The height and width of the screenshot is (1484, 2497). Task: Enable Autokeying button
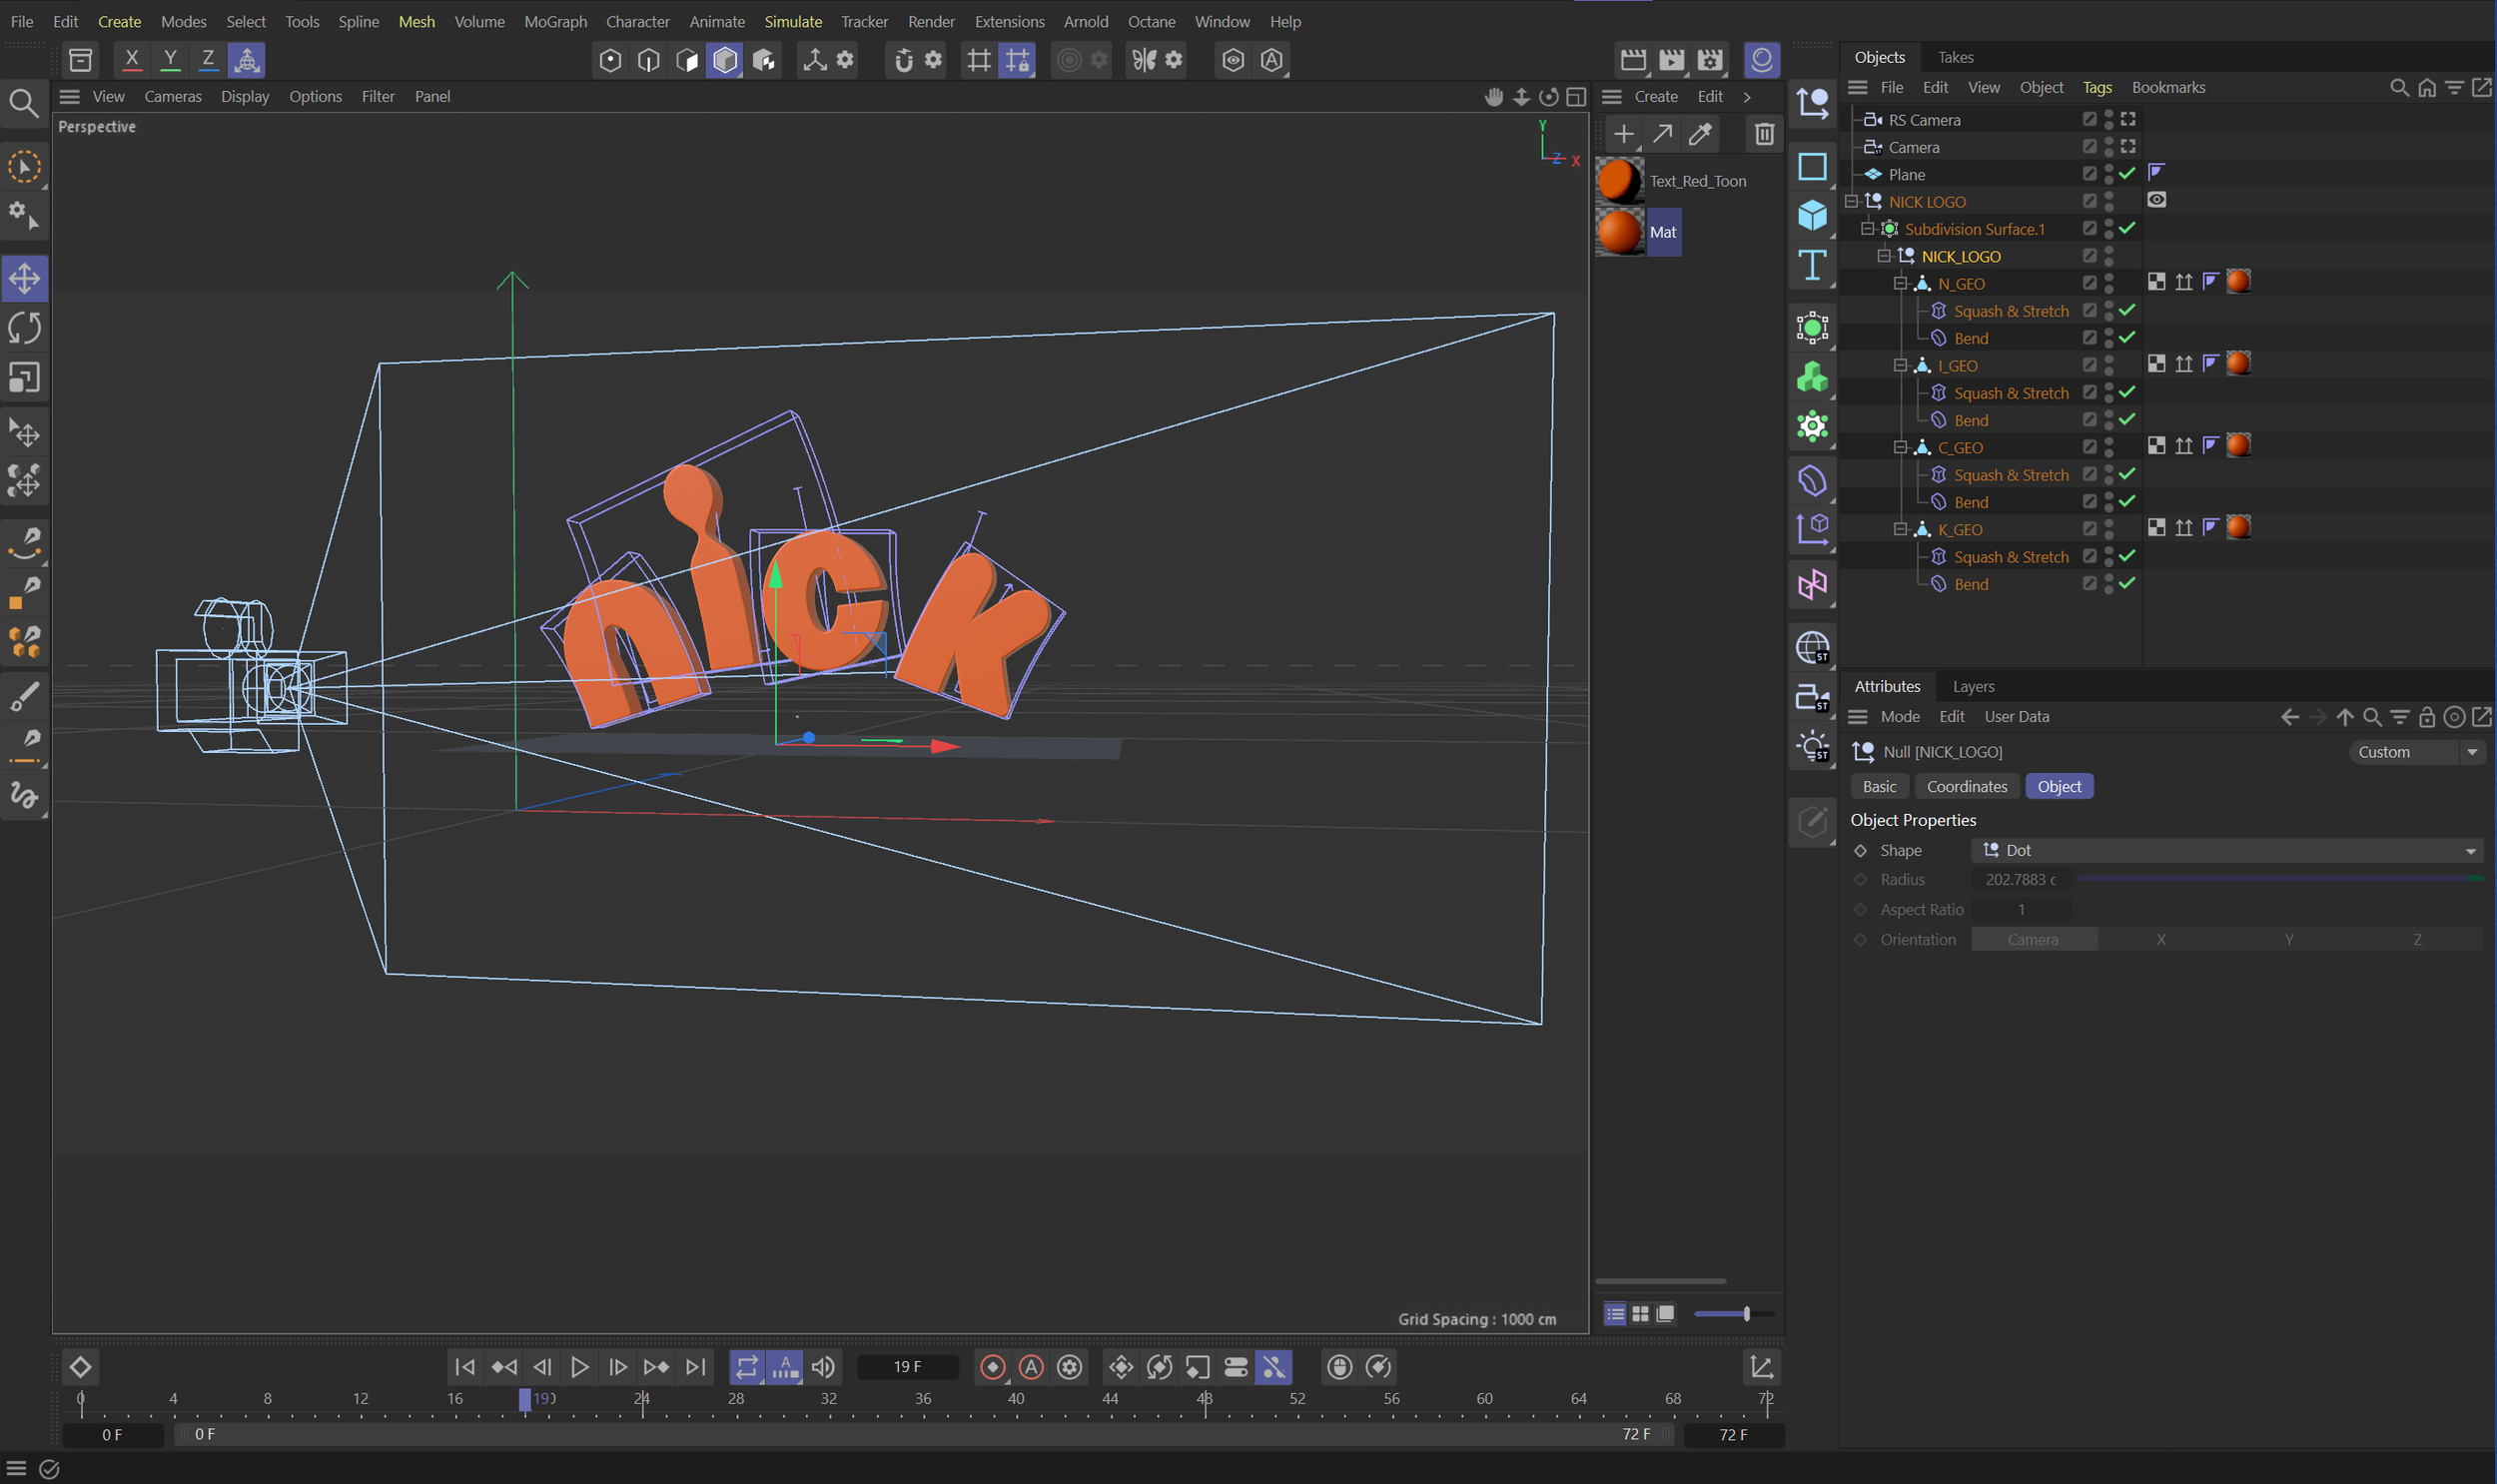(x=1031, y=1366)
